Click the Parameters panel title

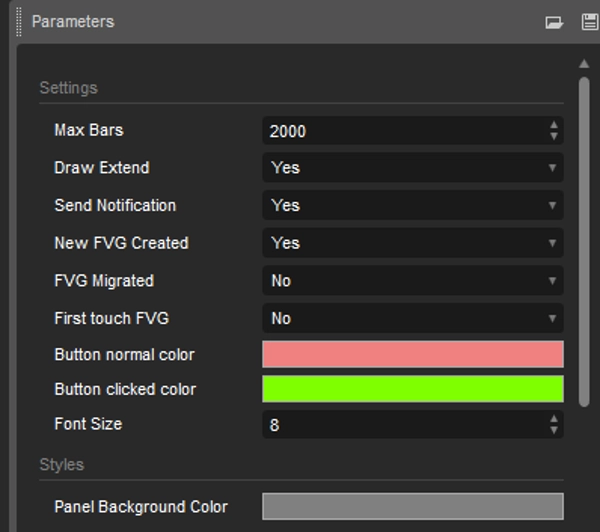point(73,22)
